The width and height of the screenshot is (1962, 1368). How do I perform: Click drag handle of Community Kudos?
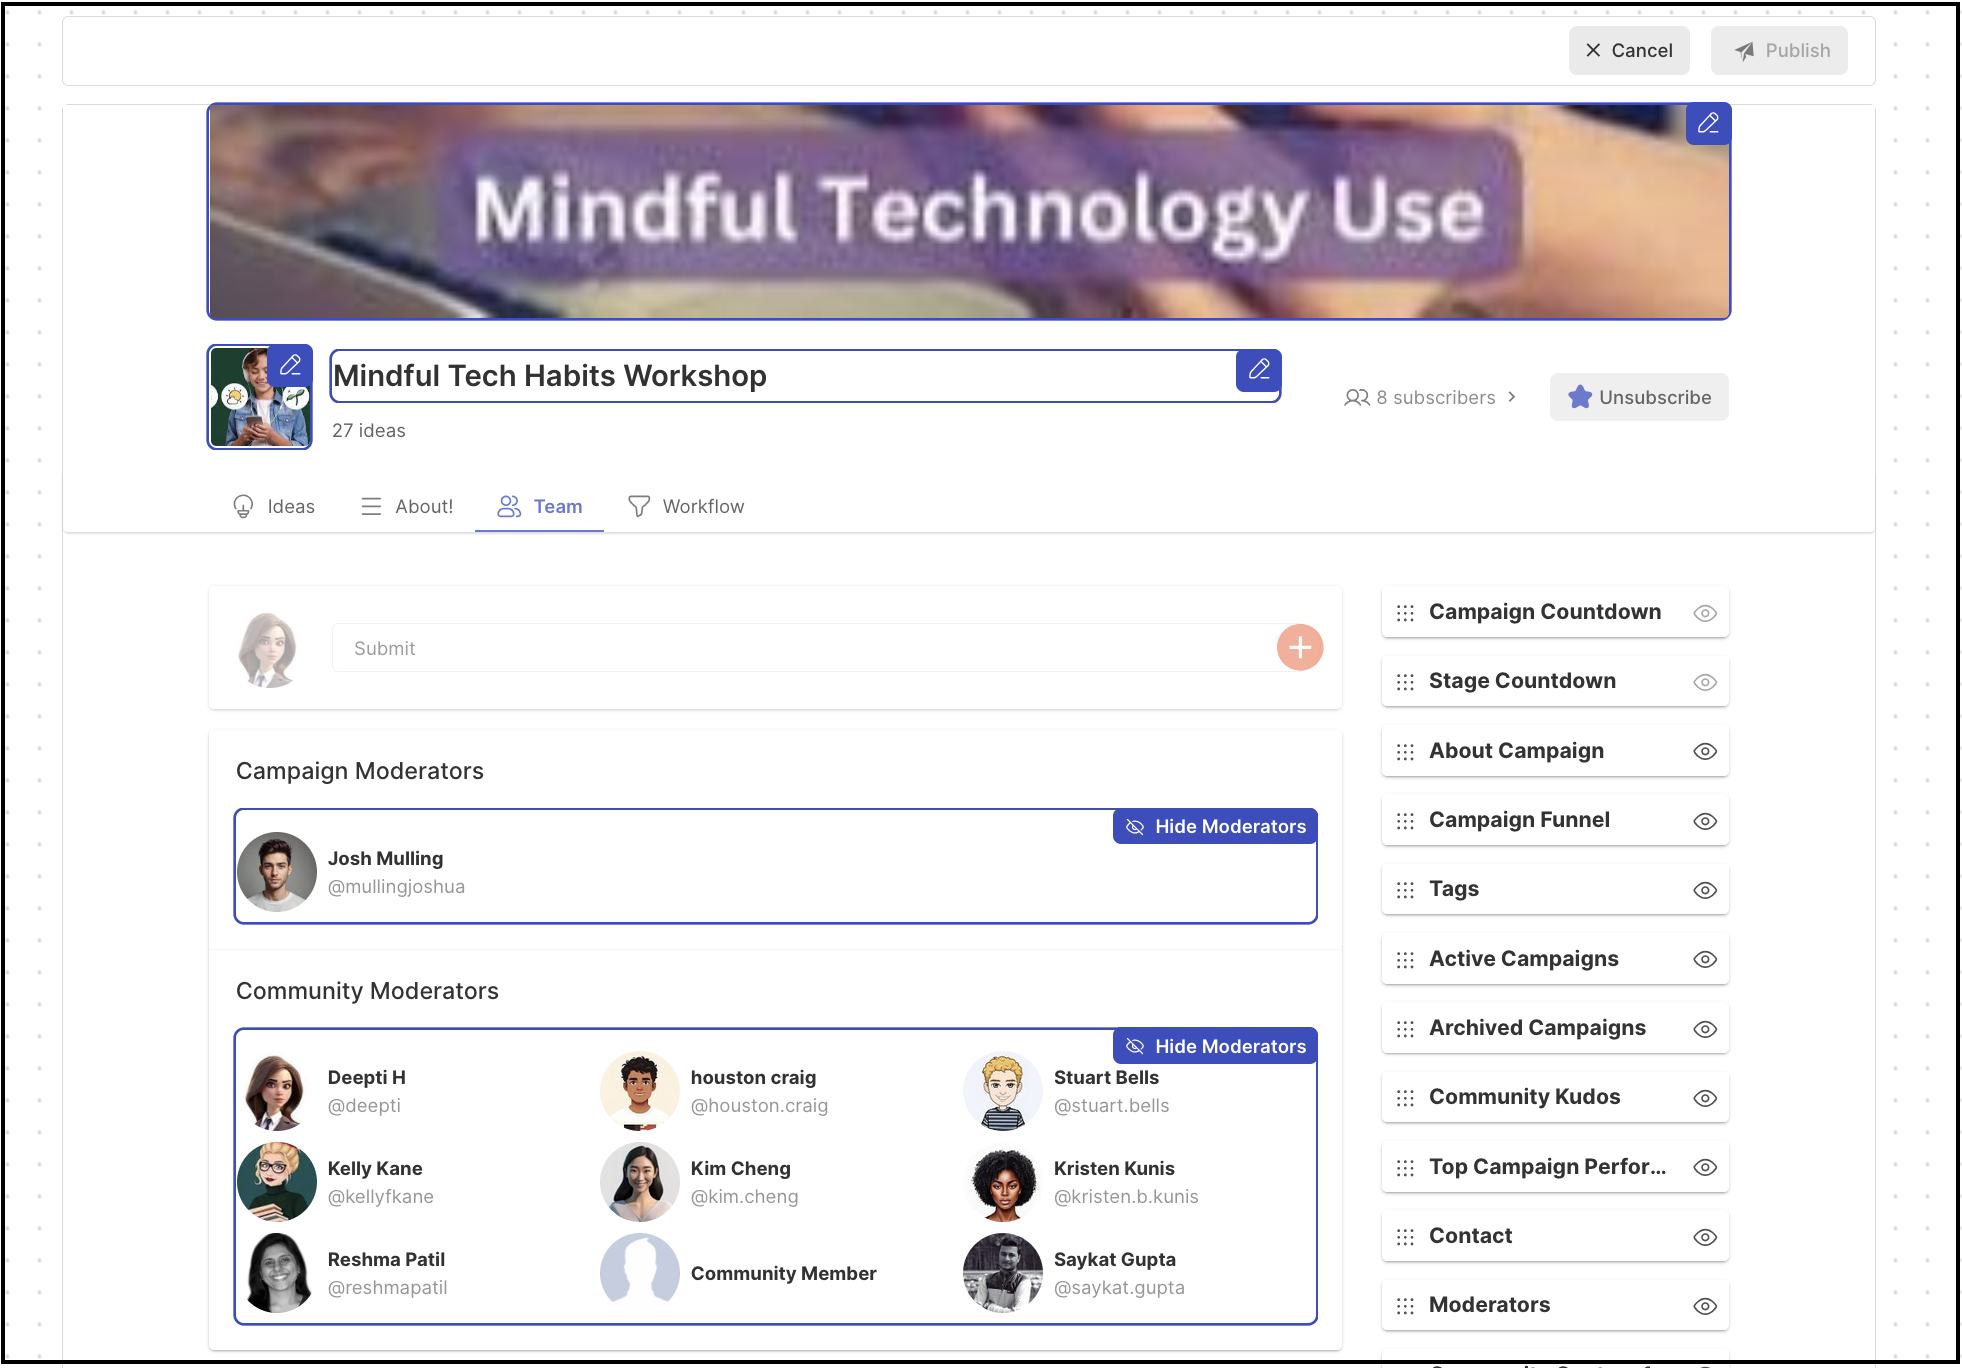[1405, 1098]
